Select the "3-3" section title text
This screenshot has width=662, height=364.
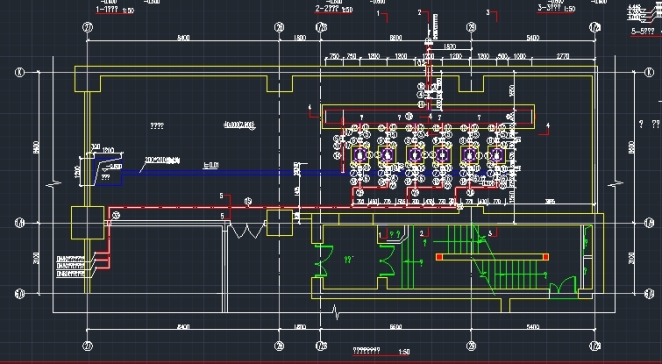[549, 8]
